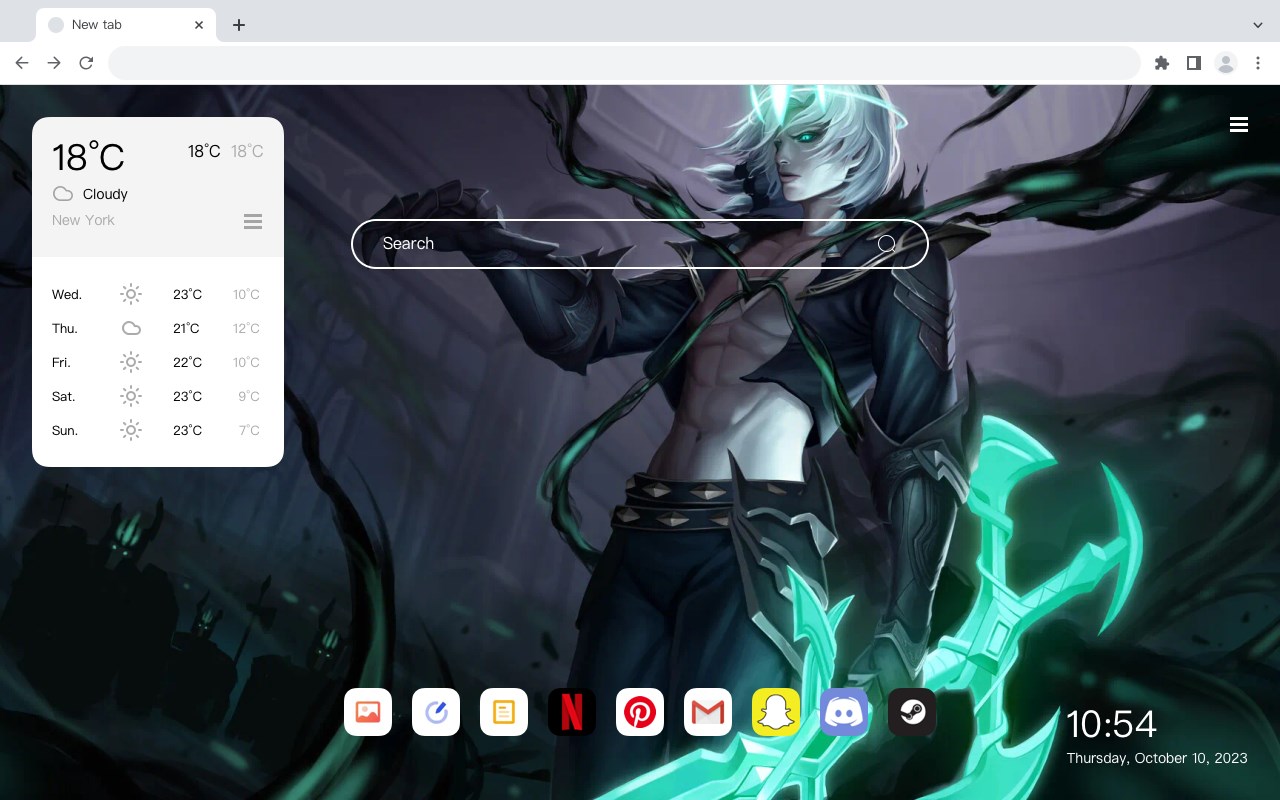Open the Discord shortcut
The width and height of the screenshot is (1280, 800).
coord(844,712)
